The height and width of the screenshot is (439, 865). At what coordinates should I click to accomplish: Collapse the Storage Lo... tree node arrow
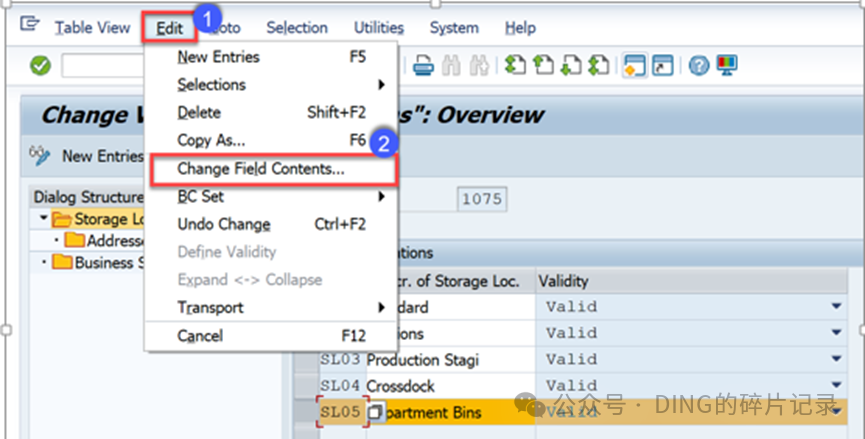pos(43,218)
